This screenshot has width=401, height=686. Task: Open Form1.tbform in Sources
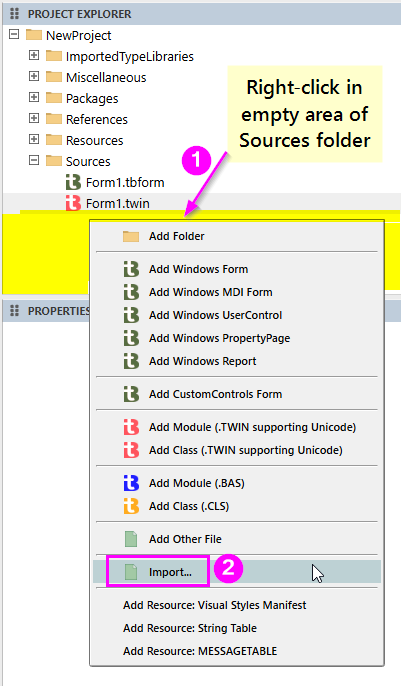(x=125, y=182)
